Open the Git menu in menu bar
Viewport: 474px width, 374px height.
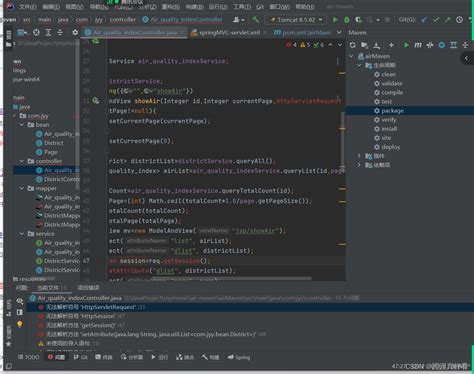coord(260,7)
